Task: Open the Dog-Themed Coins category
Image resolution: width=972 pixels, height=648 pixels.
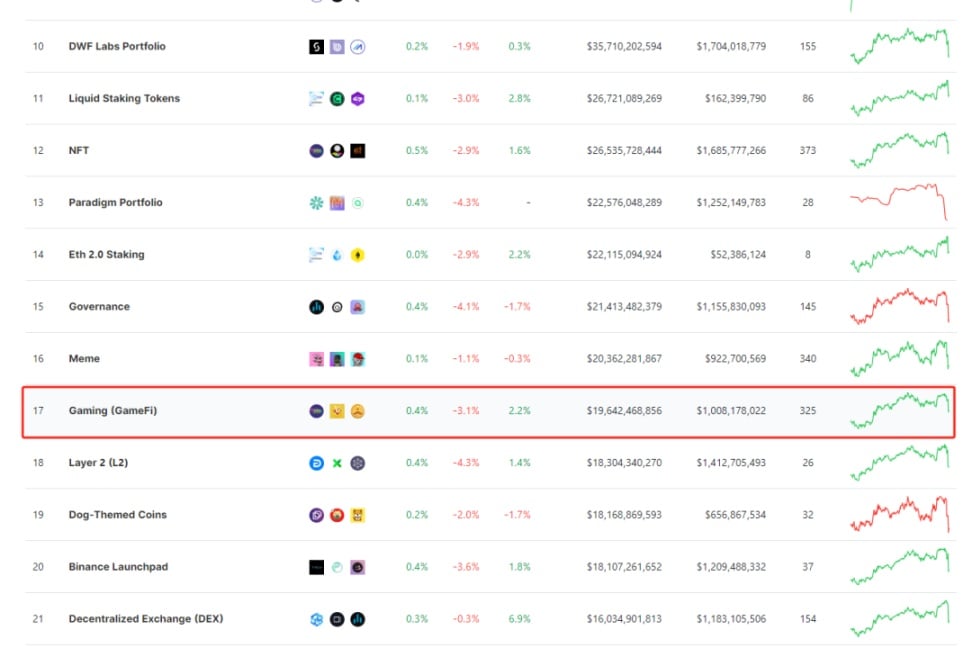Action: (x=117, y=515)
